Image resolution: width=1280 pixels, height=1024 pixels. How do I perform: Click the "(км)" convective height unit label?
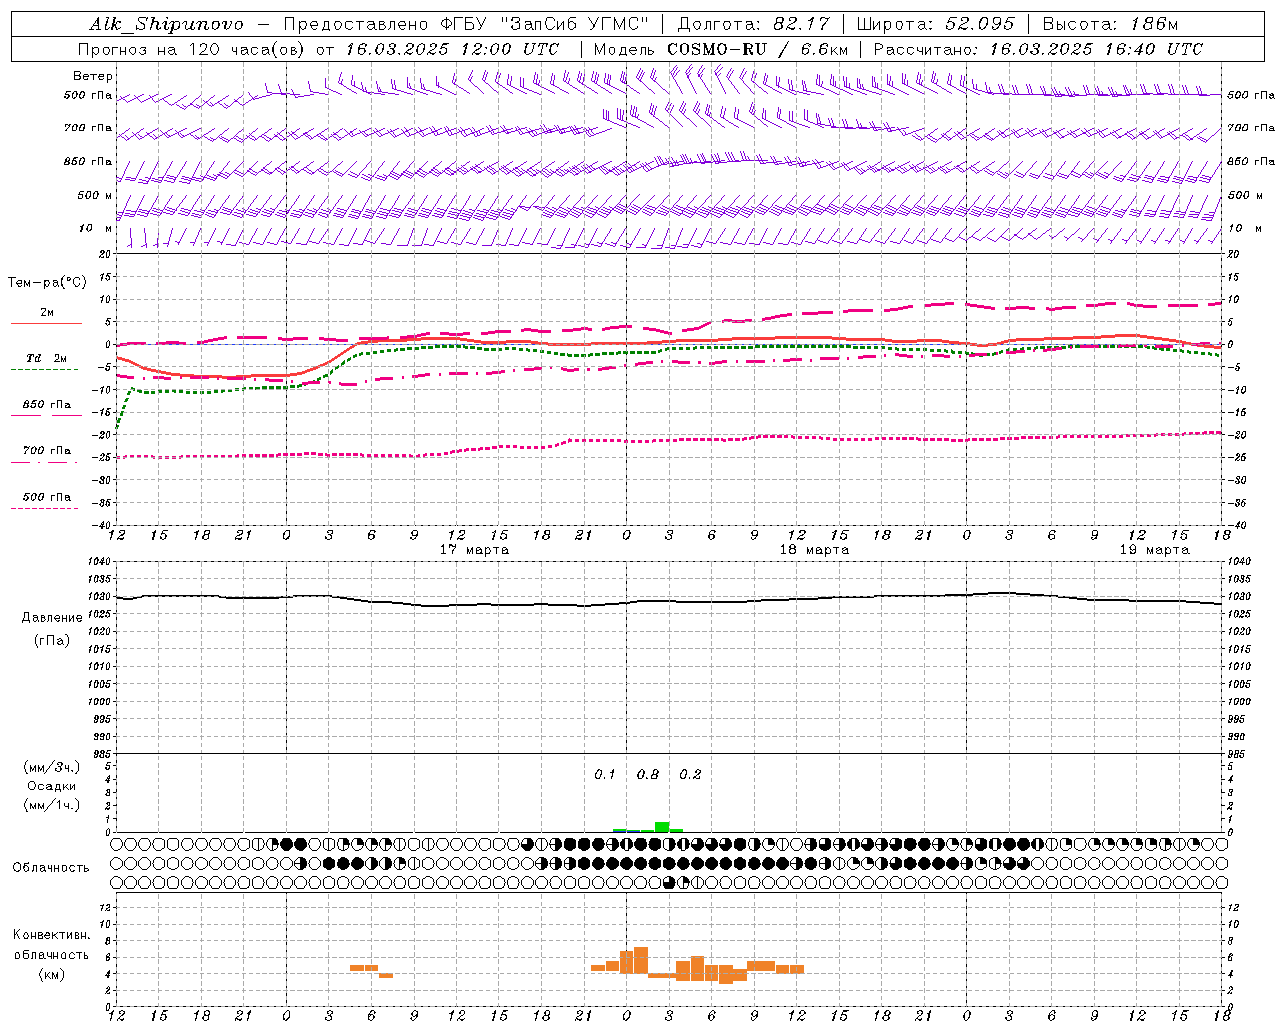click(x=52, y=974)
